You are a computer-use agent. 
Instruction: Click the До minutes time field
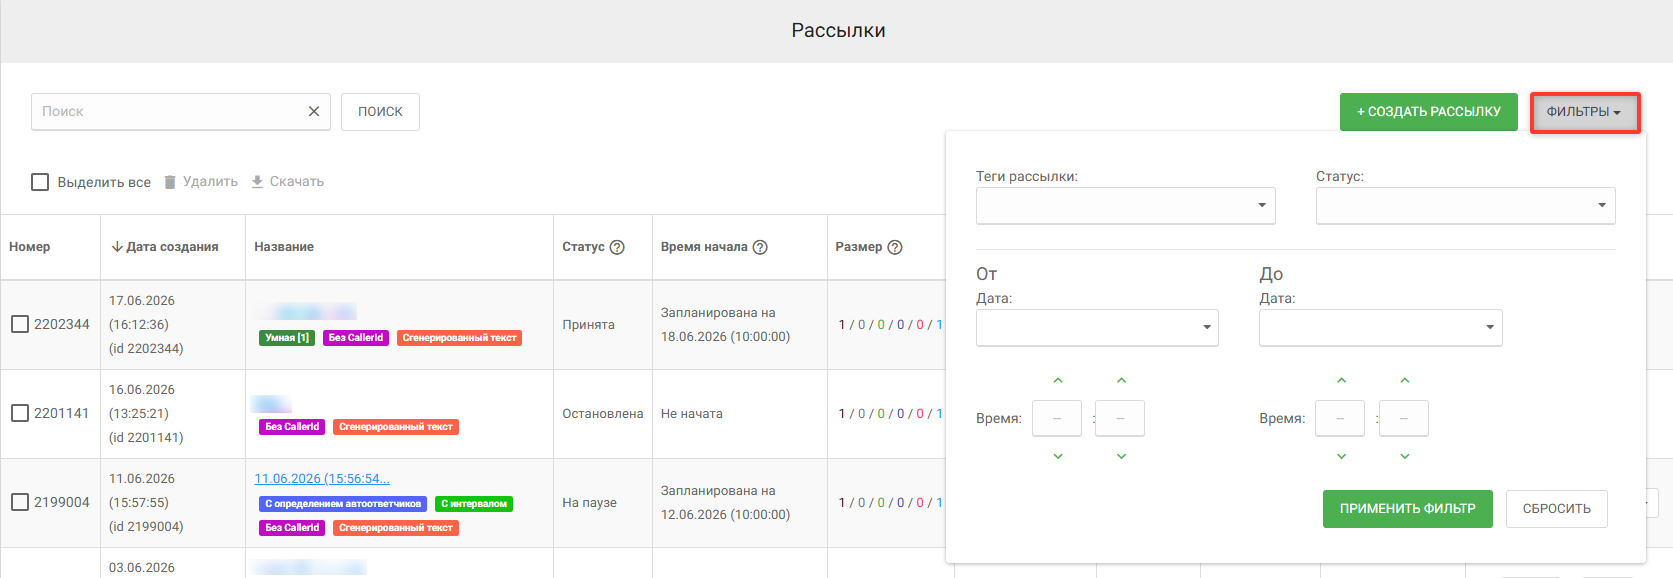[x=1403, y=418]
